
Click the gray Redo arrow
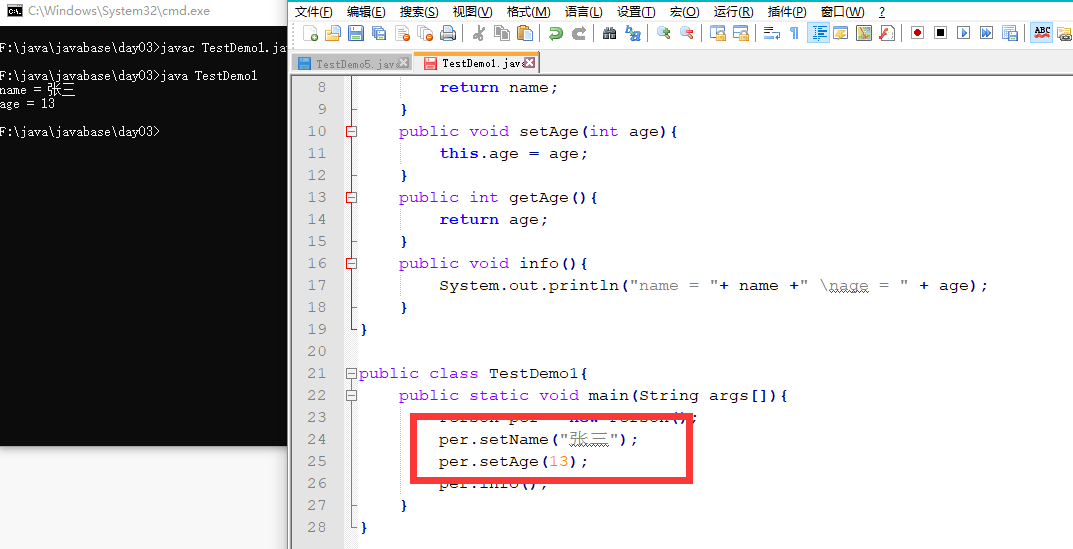pyautogui.click(x=579, y=33)
